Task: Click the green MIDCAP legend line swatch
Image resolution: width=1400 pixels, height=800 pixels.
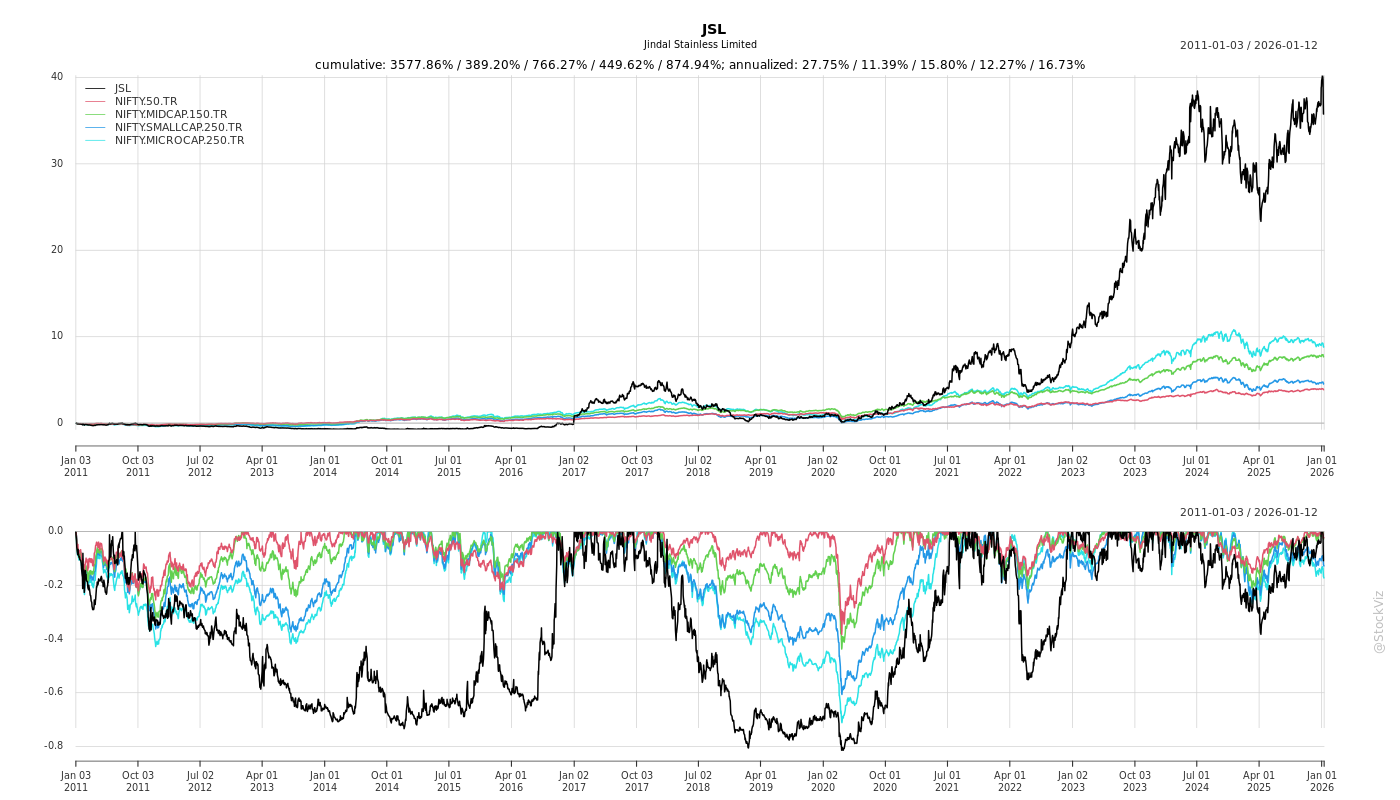Action: tap(95, 115)
